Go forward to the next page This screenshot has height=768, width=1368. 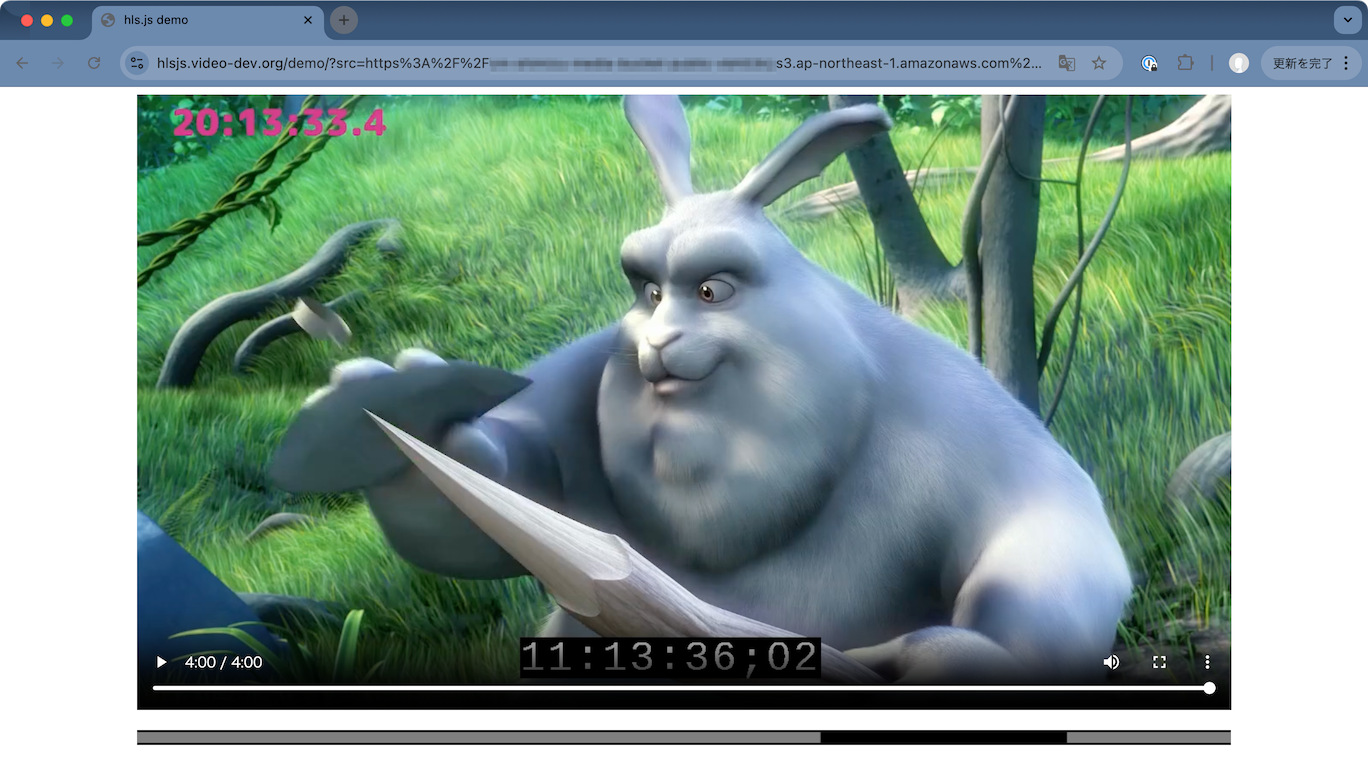tap(58, 63)
